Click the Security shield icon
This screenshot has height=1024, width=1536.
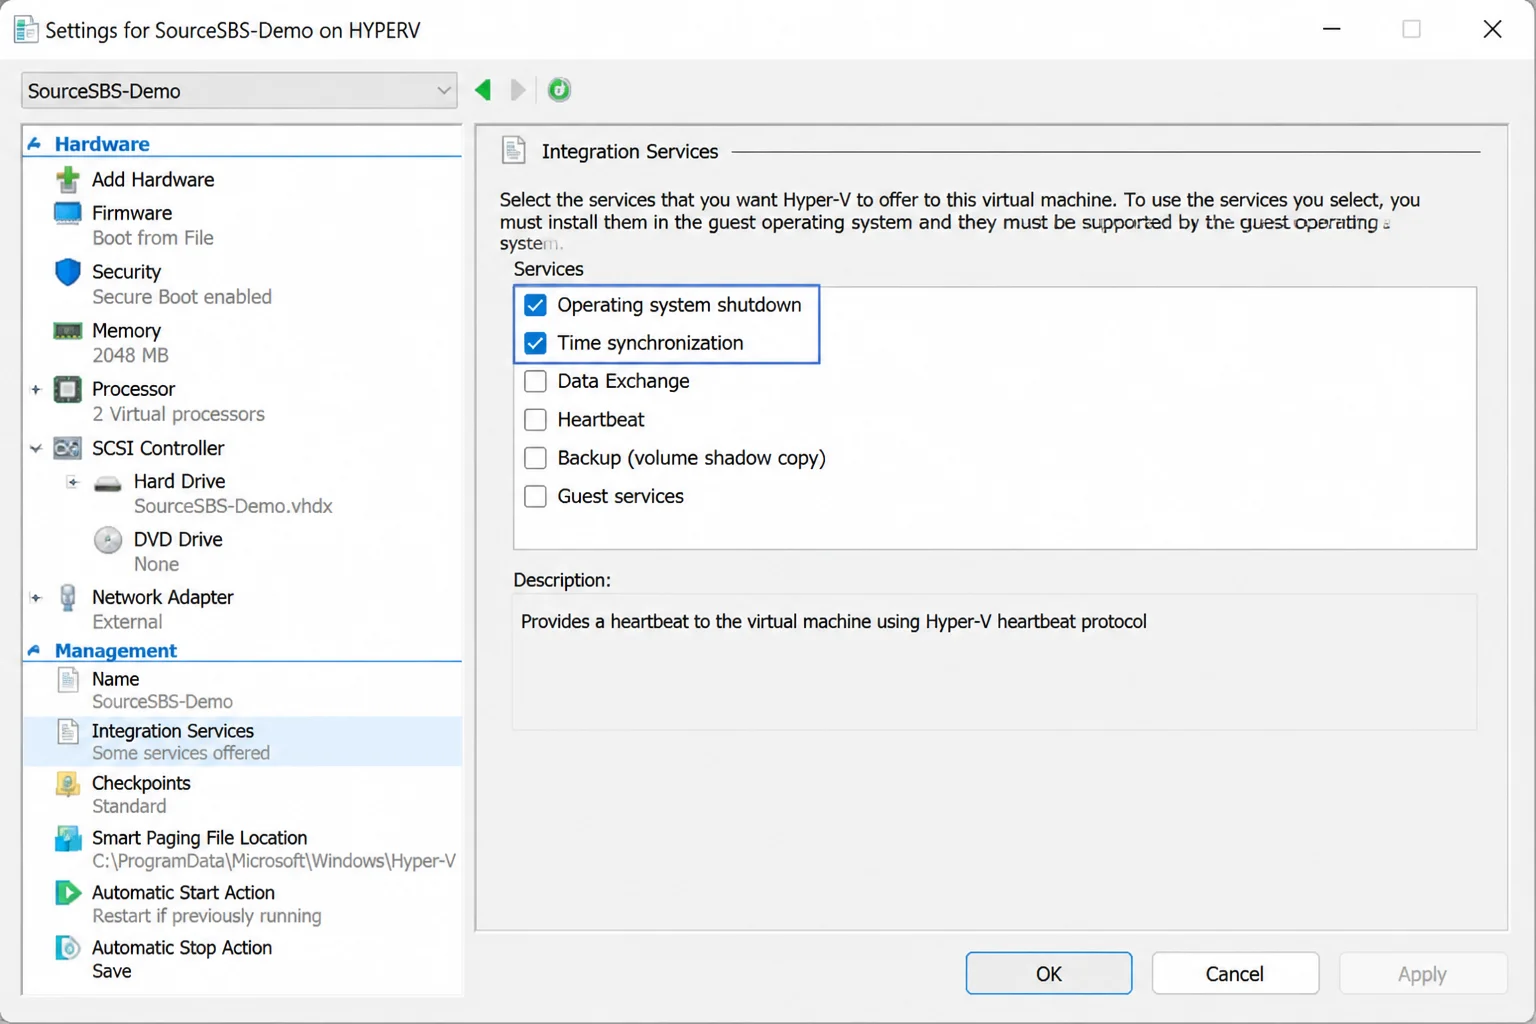pos(67,272)
